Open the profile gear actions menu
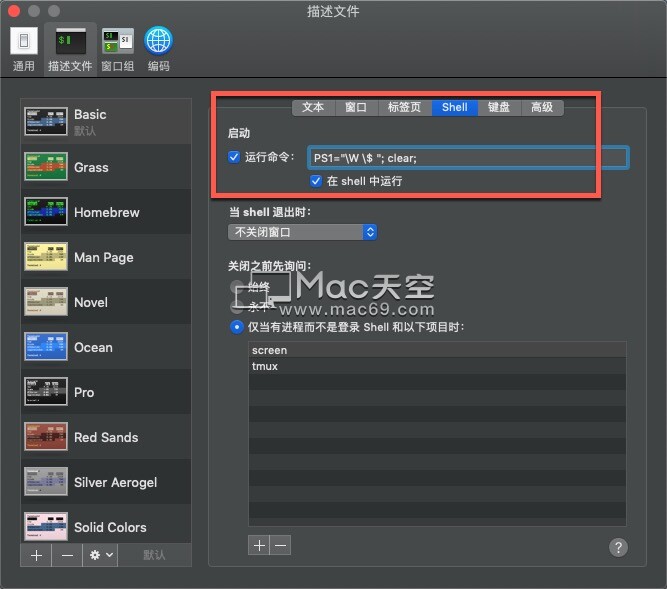The width and height of the screenshot is (667, 589). click(100, 555)
